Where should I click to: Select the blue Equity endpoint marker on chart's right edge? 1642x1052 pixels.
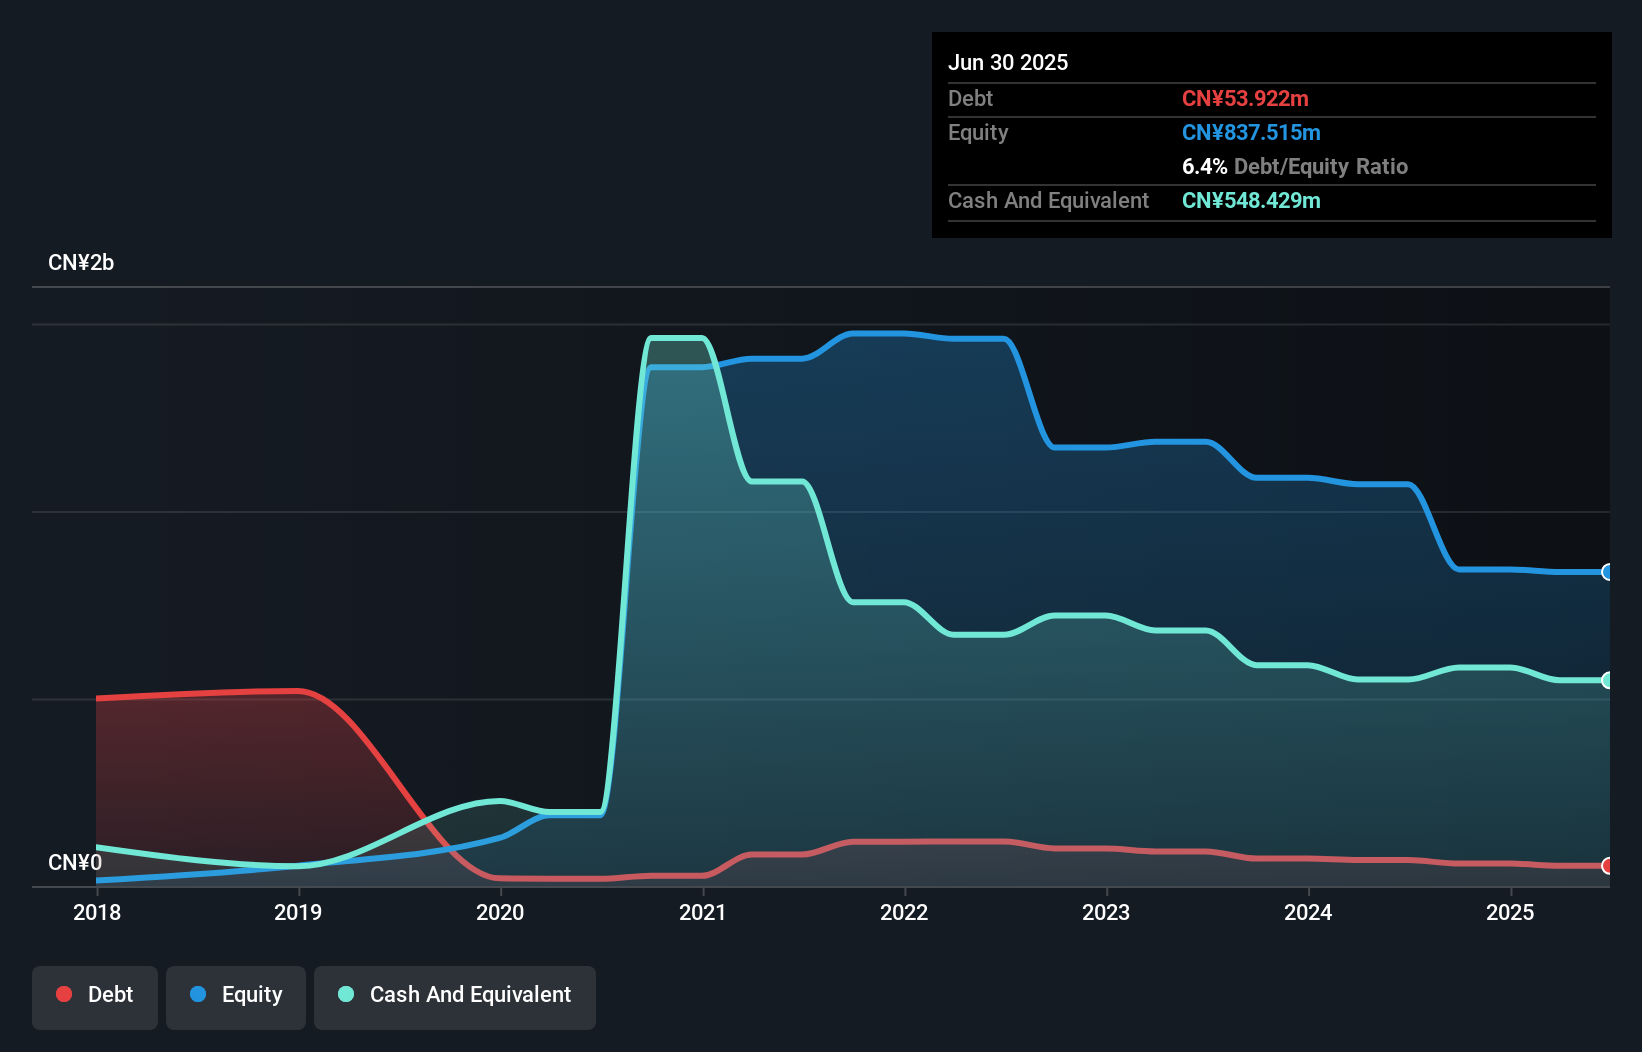tap(1607, 572)
